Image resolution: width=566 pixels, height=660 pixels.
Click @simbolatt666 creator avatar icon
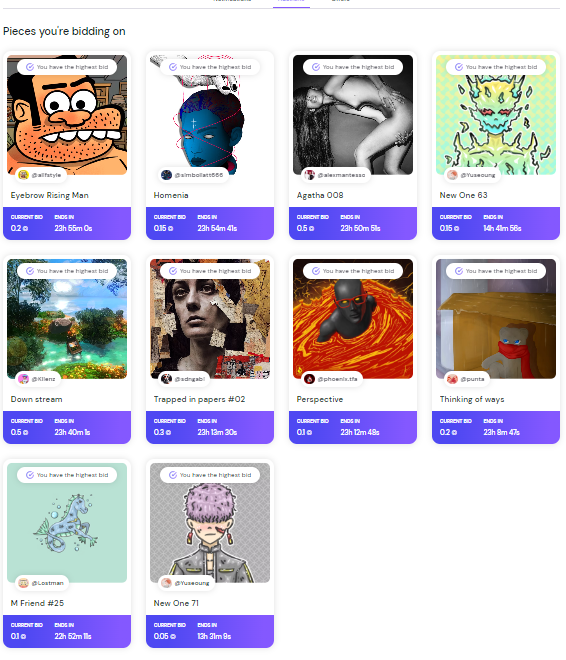tap(167, 175)
